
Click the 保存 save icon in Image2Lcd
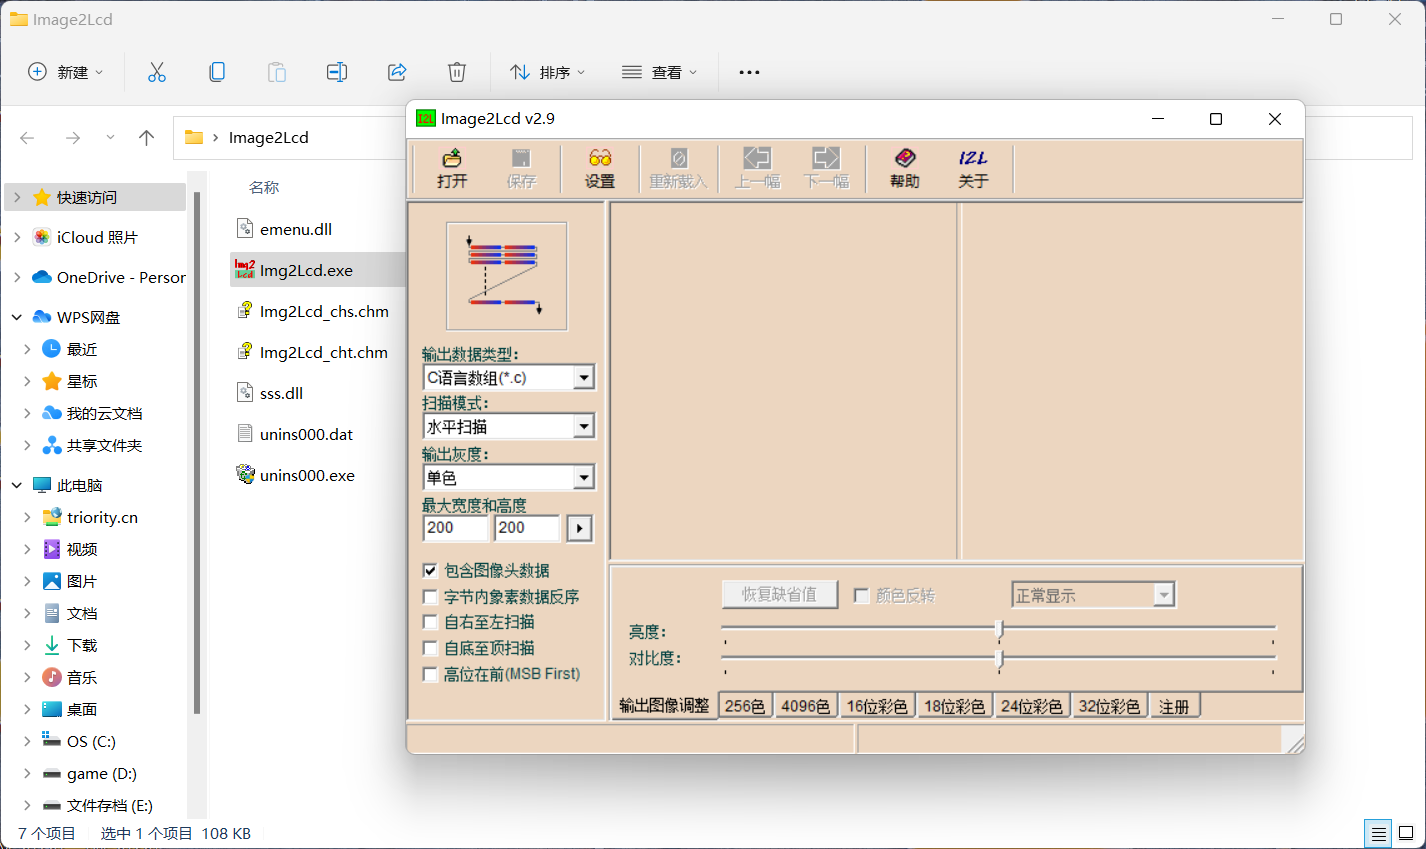pos(521,168)
